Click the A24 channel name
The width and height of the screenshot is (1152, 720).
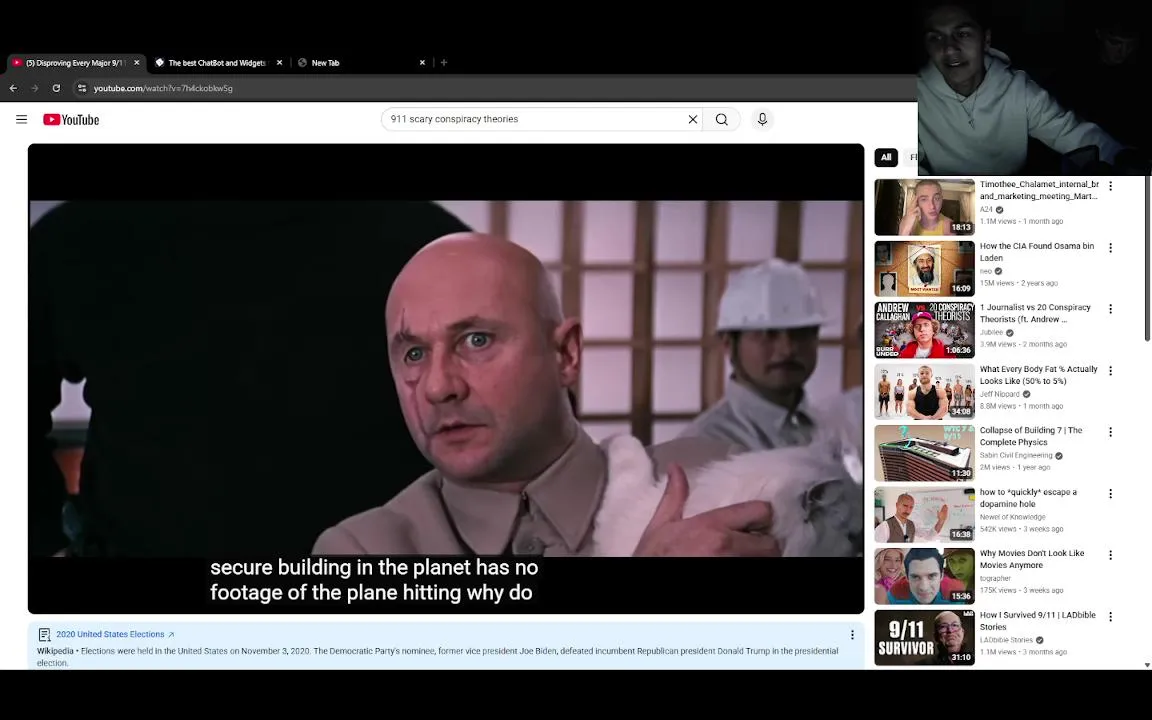coord(986,209)
